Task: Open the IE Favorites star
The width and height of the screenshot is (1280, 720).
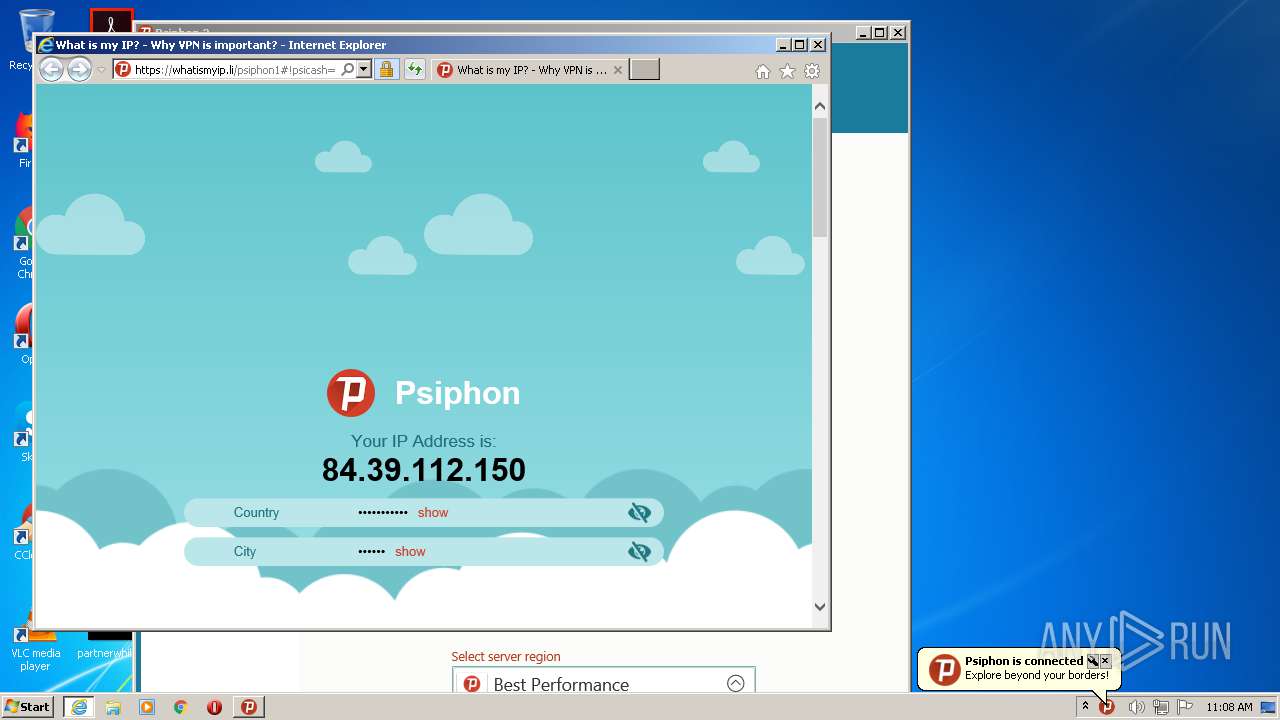Action: pos(788,71)
